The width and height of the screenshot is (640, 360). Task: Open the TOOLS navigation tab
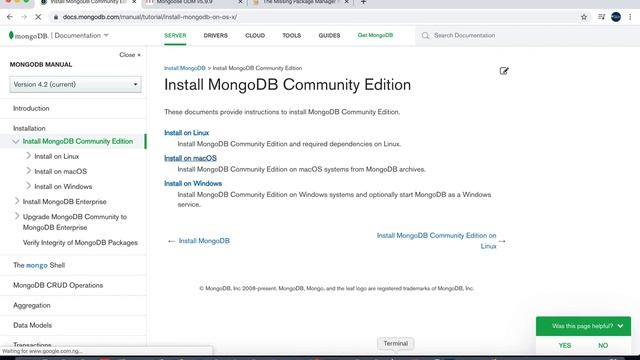291,36
